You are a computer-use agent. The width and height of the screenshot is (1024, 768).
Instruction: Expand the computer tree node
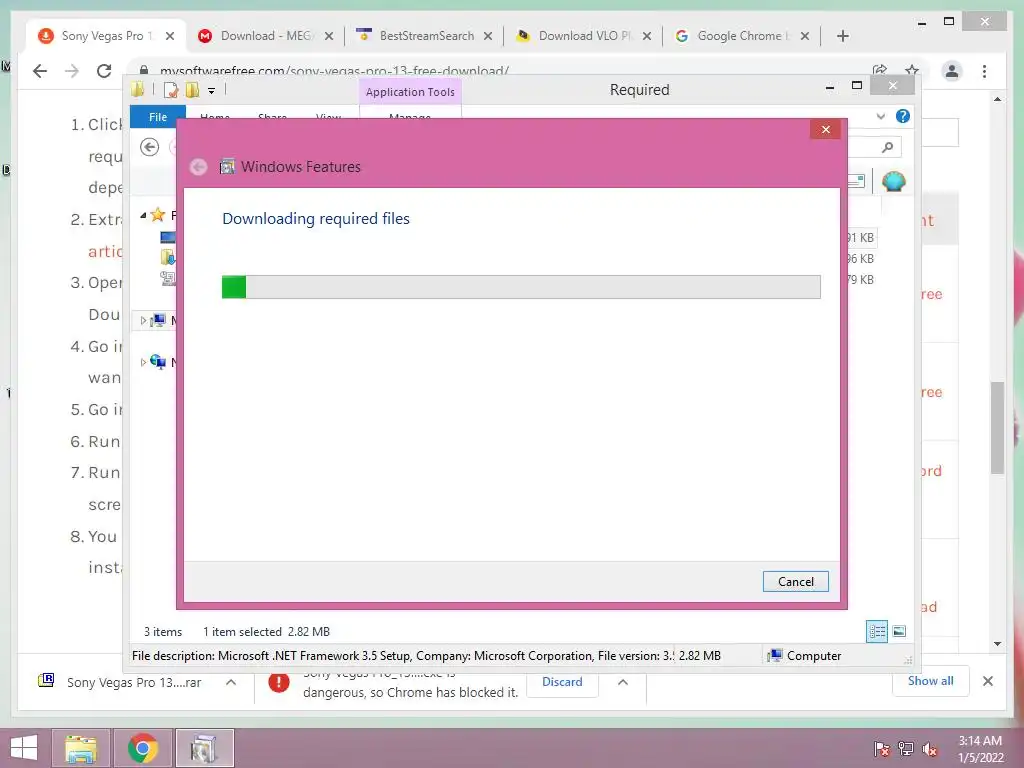143,321
